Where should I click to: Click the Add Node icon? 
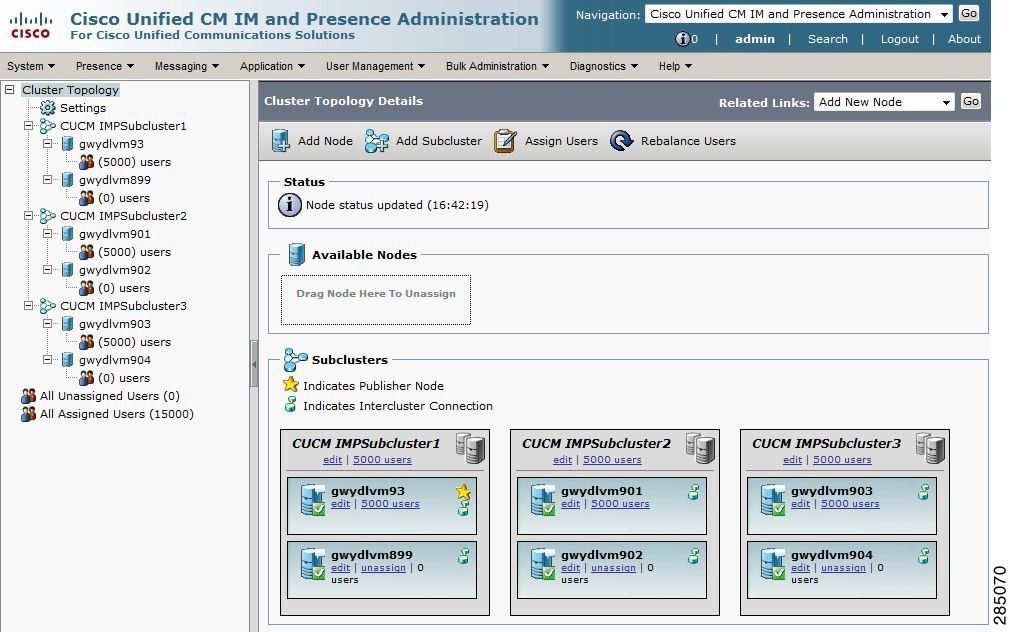(x=280, y=141)
